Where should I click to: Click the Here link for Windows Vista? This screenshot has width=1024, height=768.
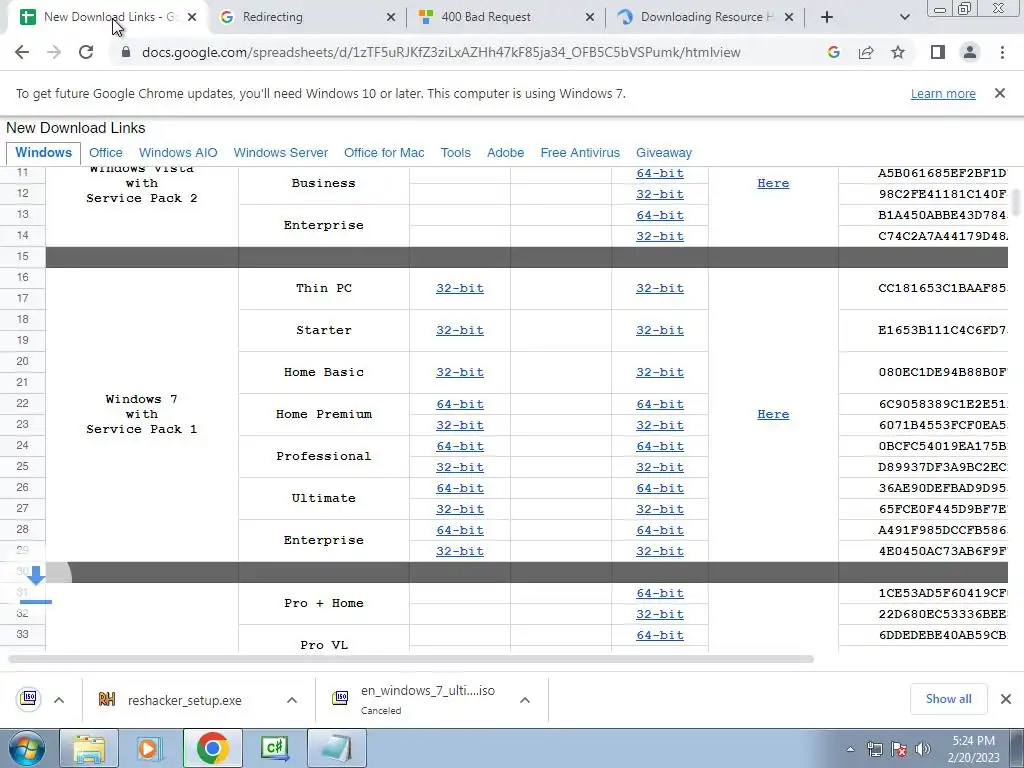pyautogui.click(x=773, y=184)
